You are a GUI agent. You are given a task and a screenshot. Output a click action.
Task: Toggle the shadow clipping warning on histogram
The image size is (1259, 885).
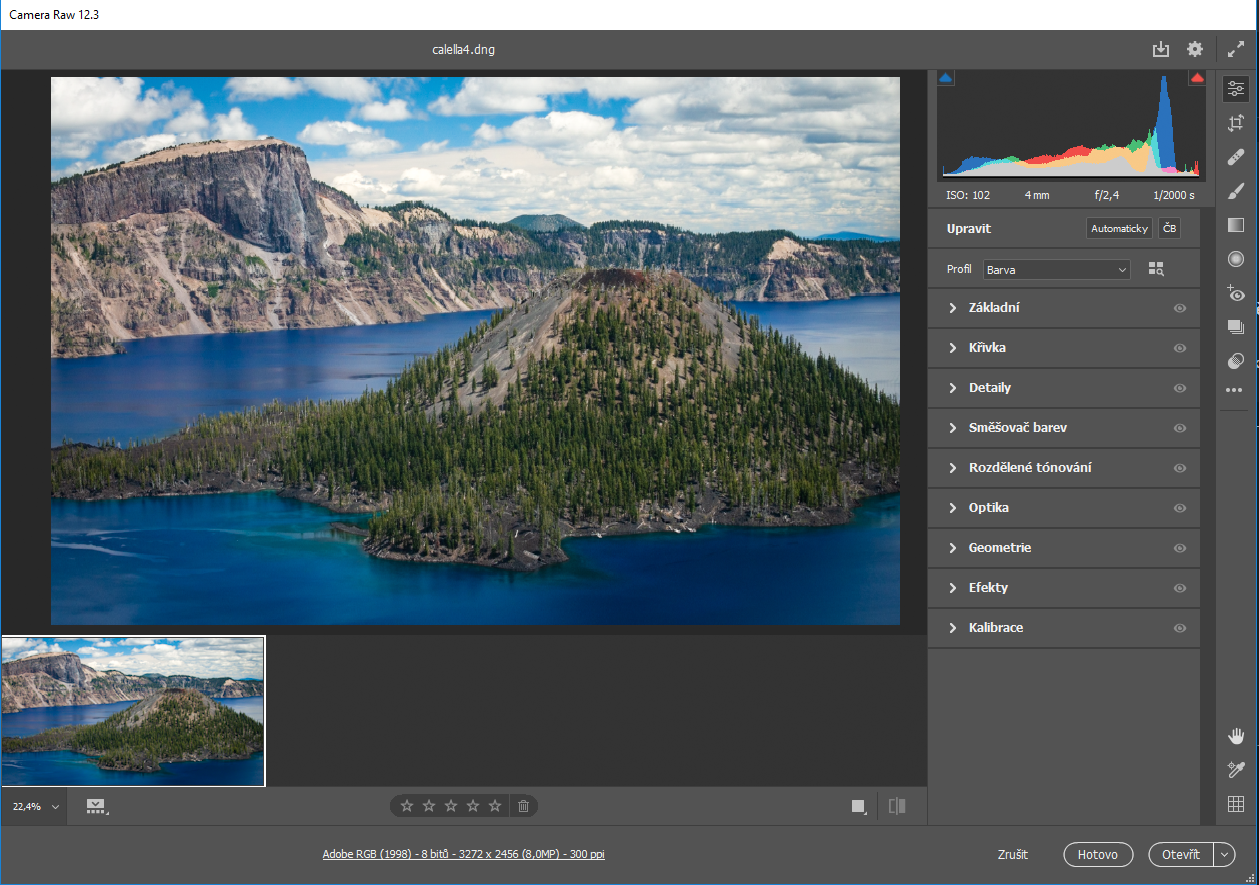pyautogui.click(x=945, y=76)
